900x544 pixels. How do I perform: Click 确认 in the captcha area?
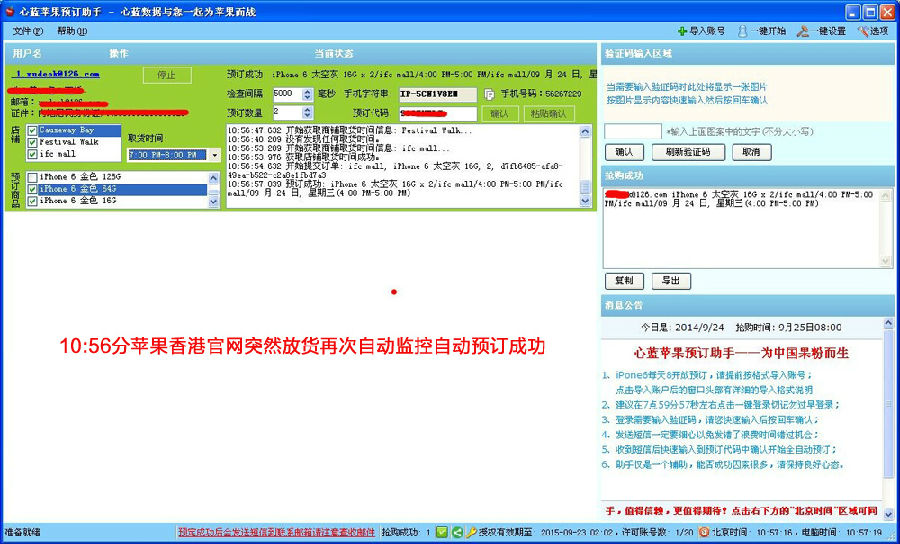[624, 152]
